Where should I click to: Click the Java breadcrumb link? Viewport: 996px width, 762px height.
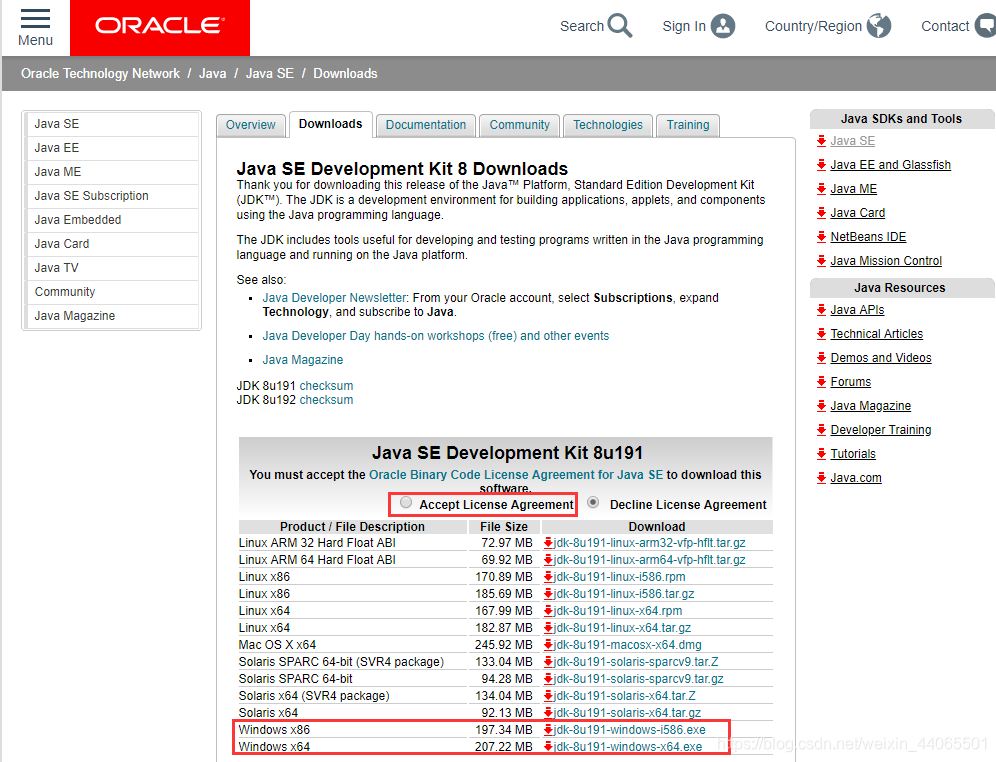(212, 74)
